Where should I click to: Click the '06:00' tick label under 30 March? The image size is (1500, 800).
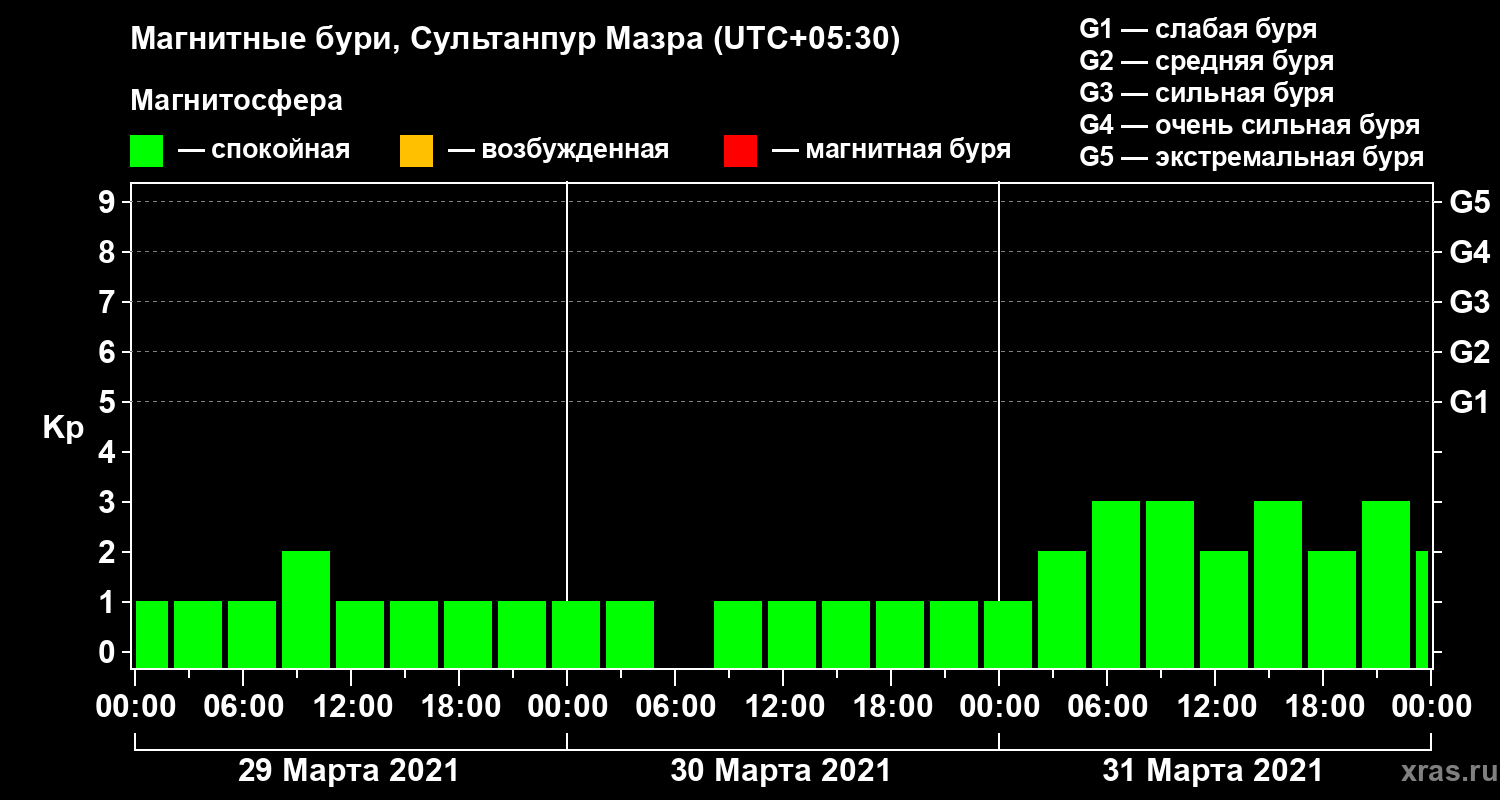674,707
